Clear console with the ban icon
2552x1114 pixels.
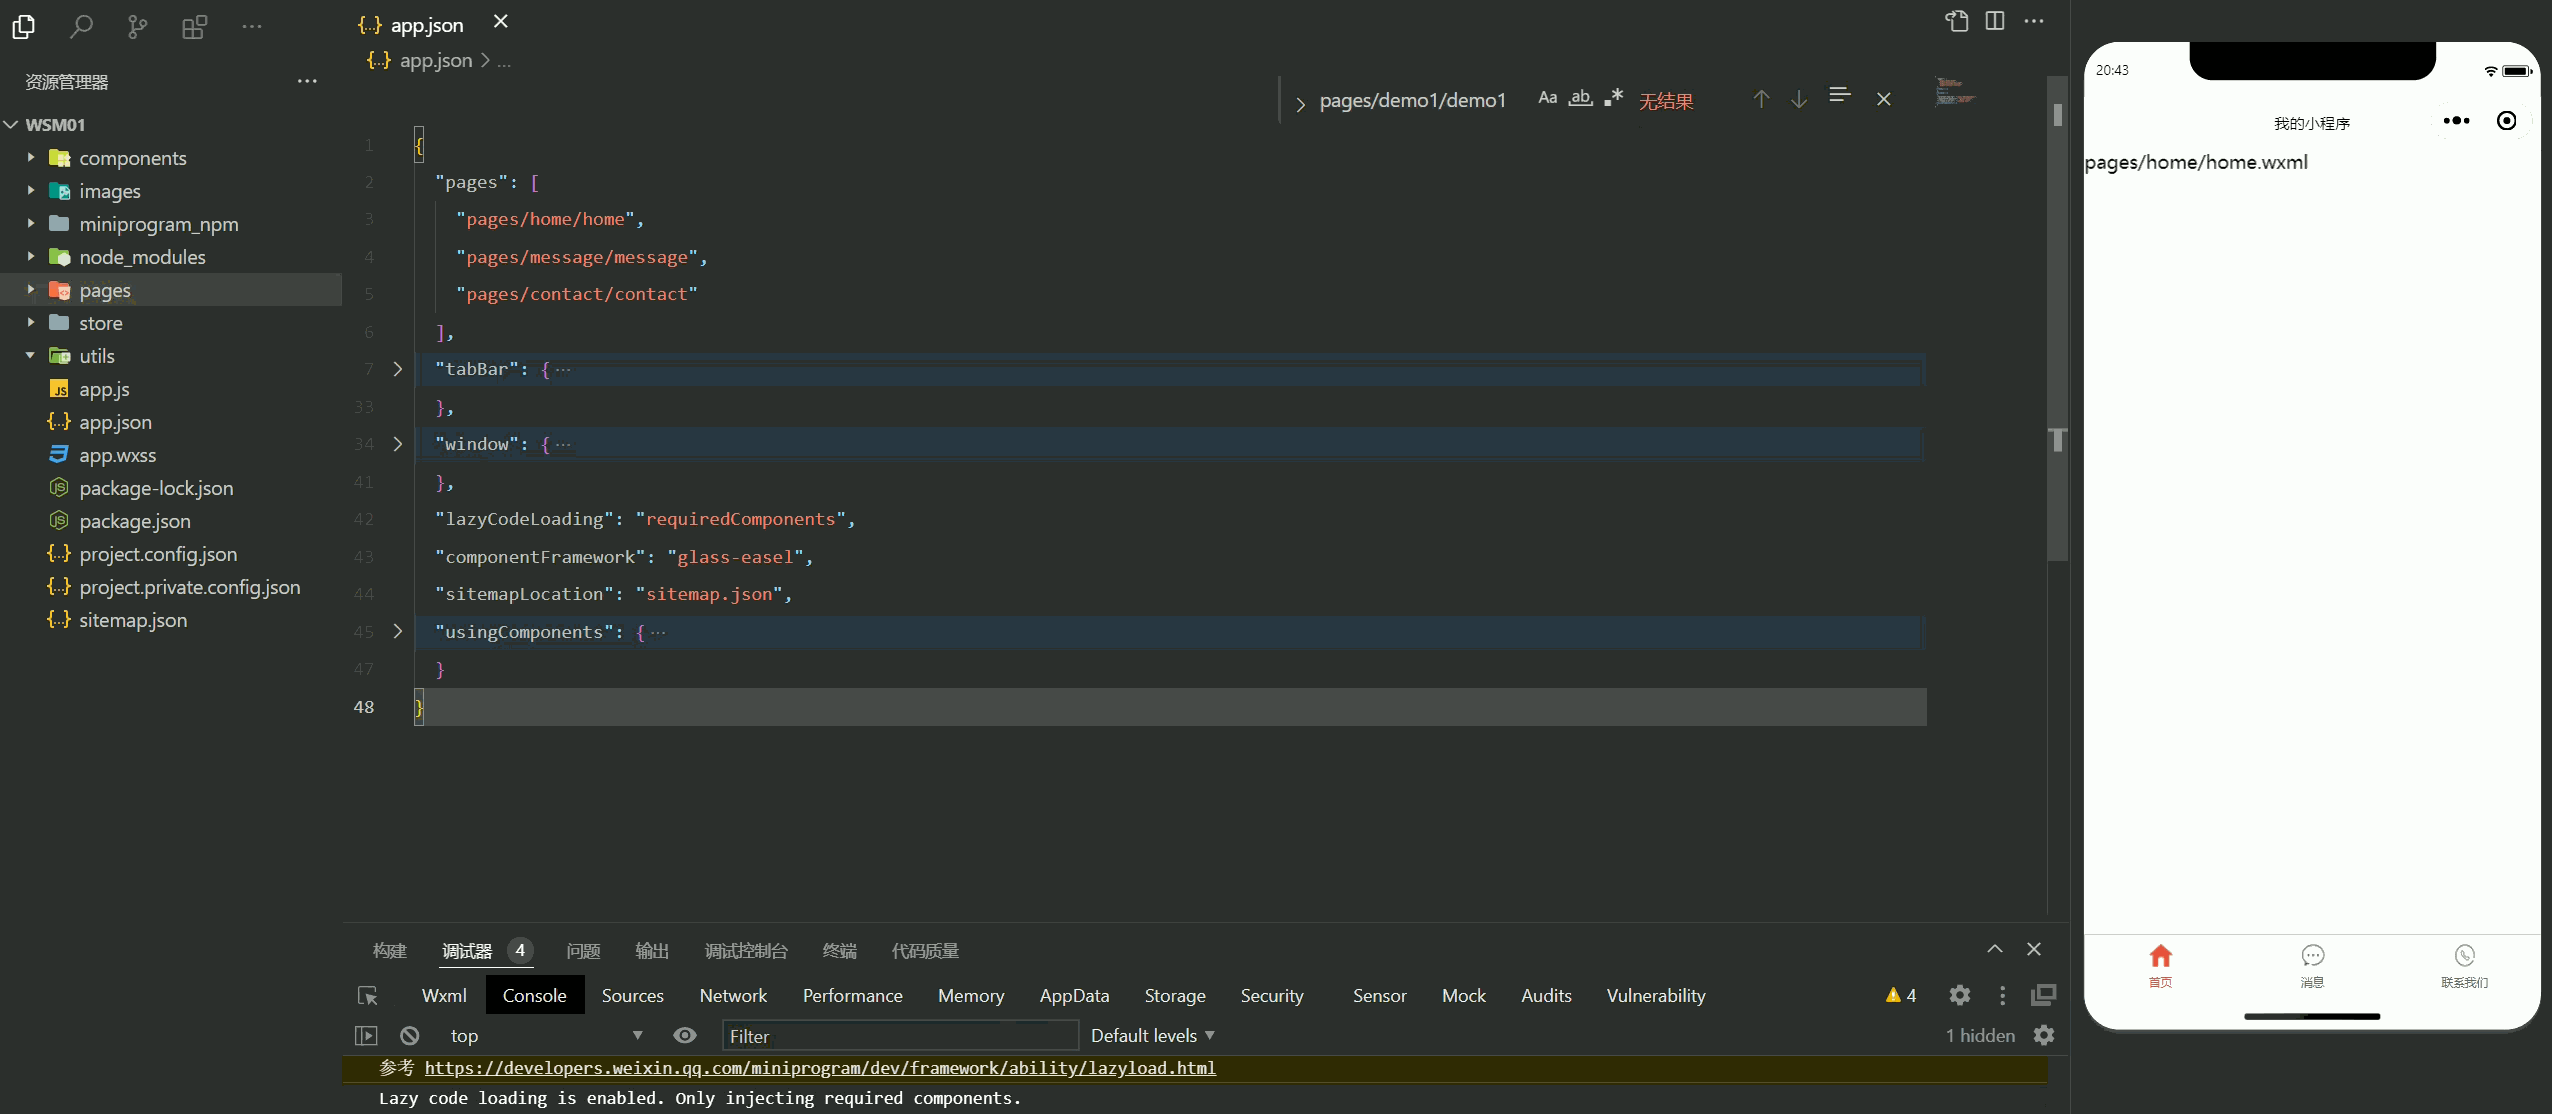(x=409, y=1036)
